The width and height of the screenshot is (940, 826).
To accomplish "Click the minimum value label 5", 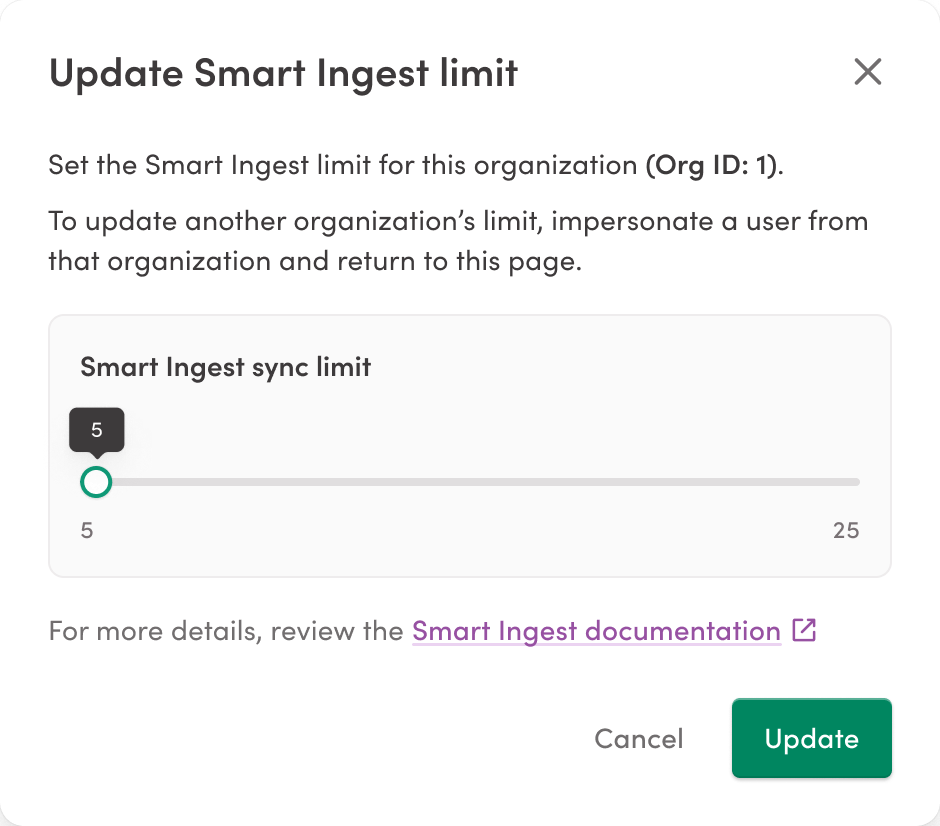I will coord(86,530).
